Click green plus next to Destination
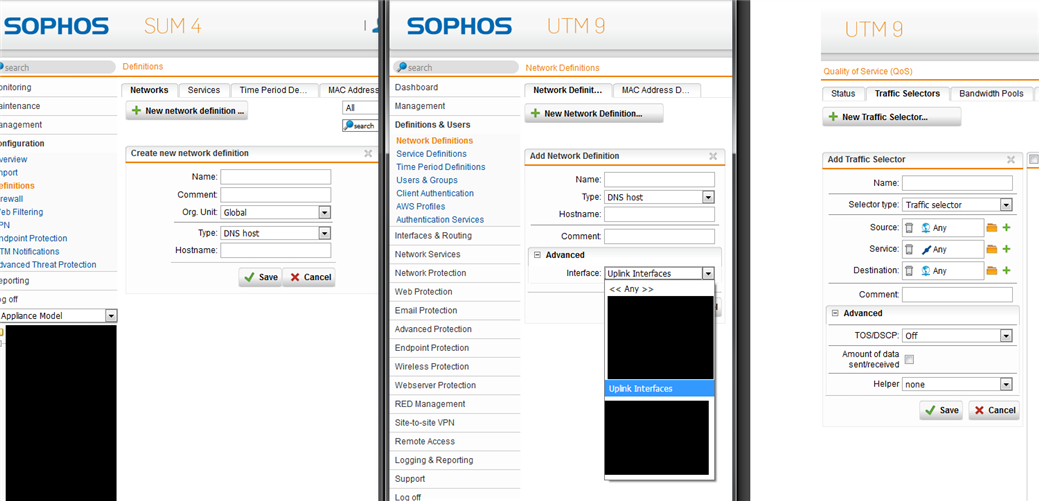 (x=1006, y=270)
